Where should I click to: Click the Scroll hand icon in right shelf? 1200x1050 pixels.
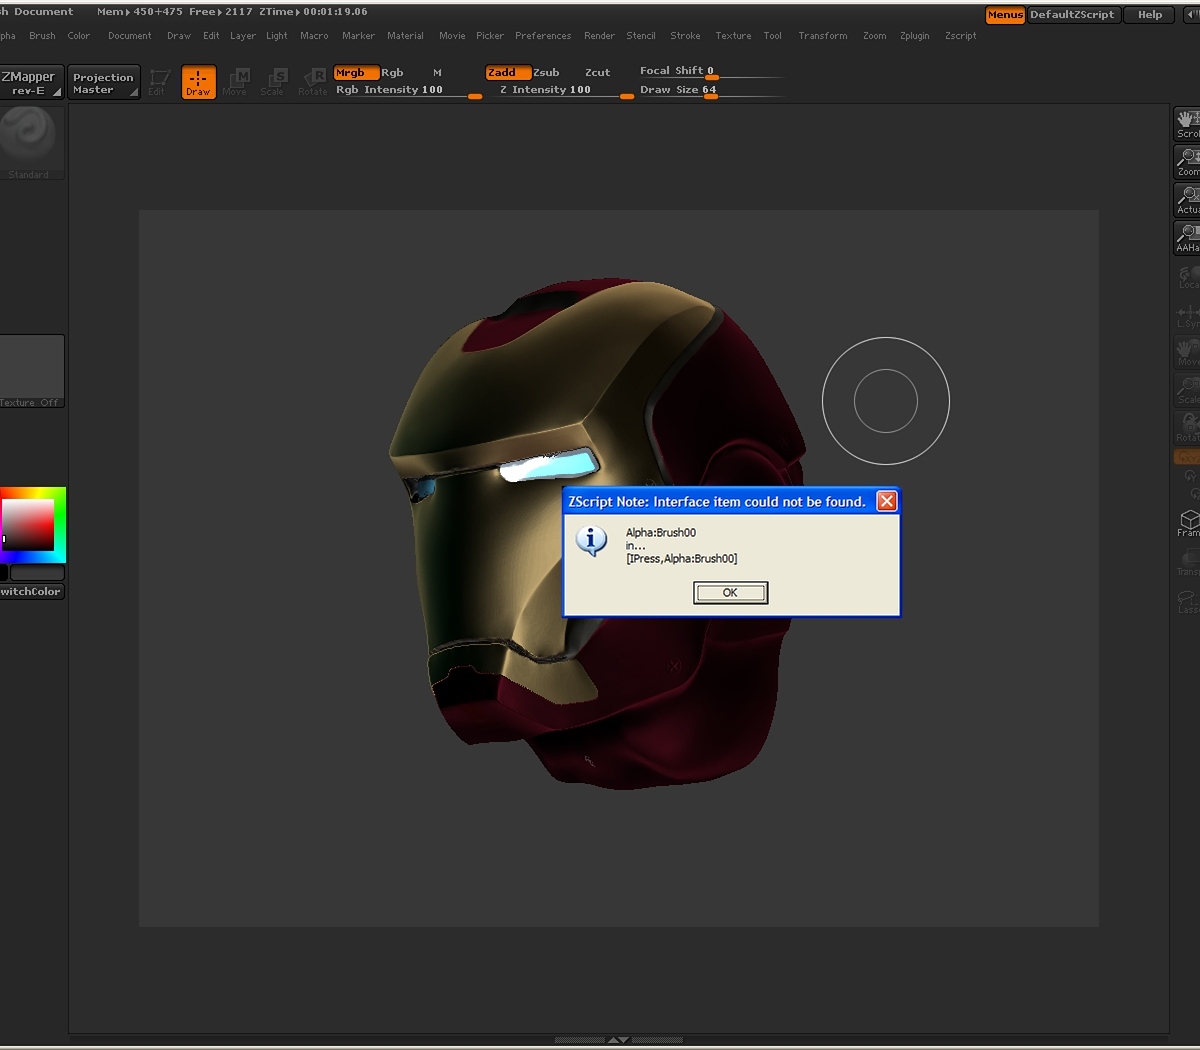(x=1187, y=124)
